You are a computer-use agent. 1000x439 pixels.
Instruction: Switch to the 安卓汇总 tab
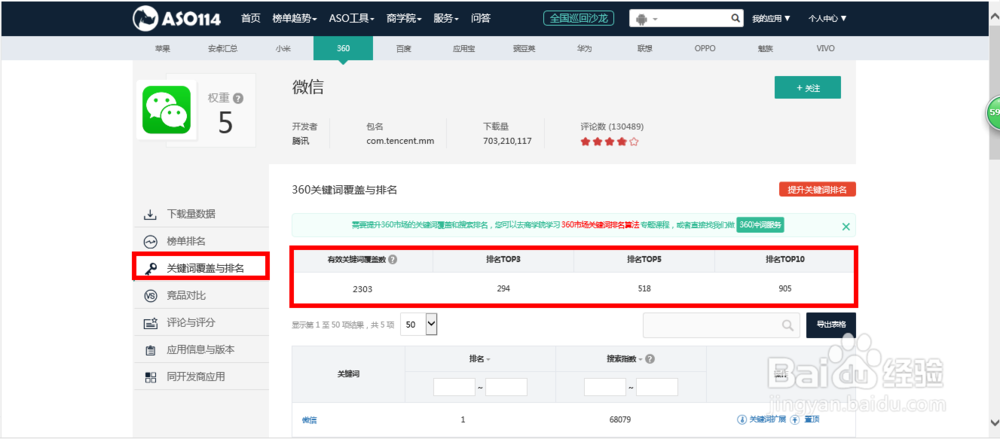click(x=223, y=48)
